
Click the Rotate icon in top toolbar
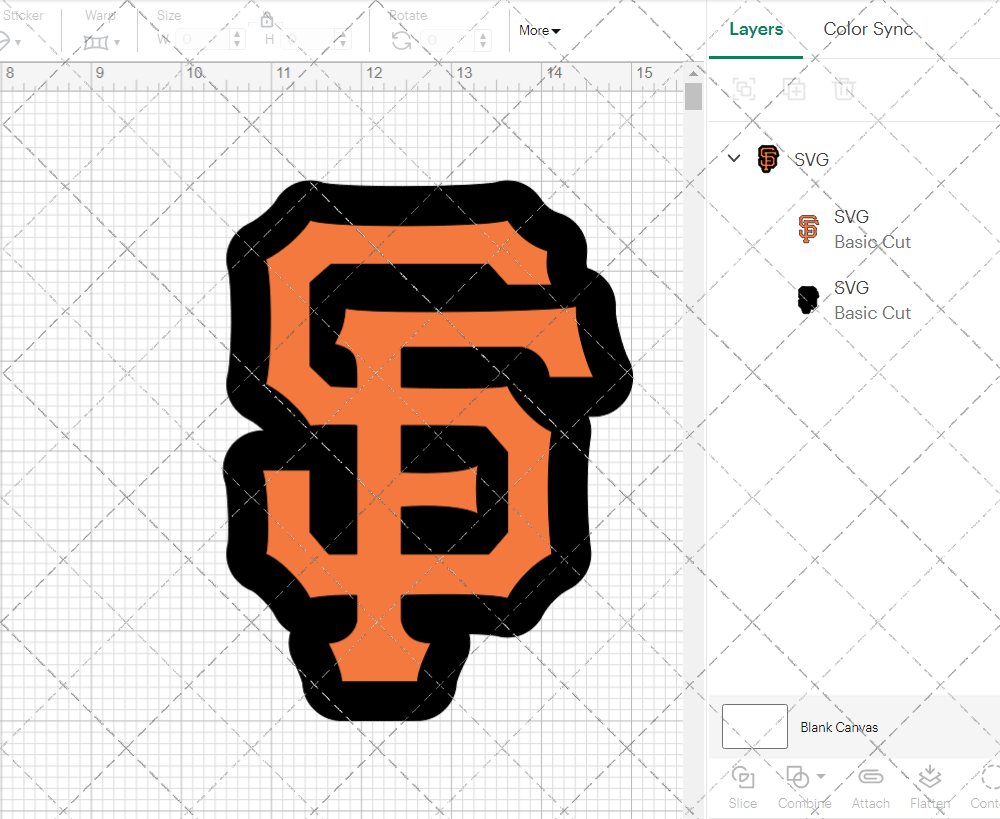[x=402, y=40]
